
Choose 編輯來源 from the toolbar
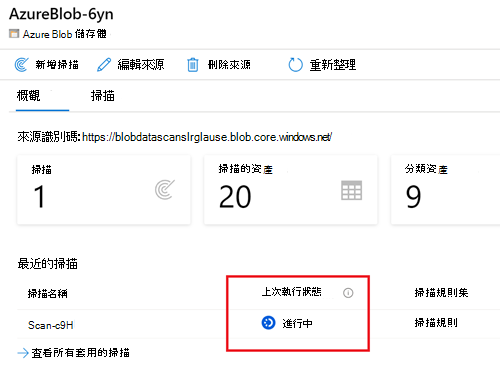[x=141, y=65]
